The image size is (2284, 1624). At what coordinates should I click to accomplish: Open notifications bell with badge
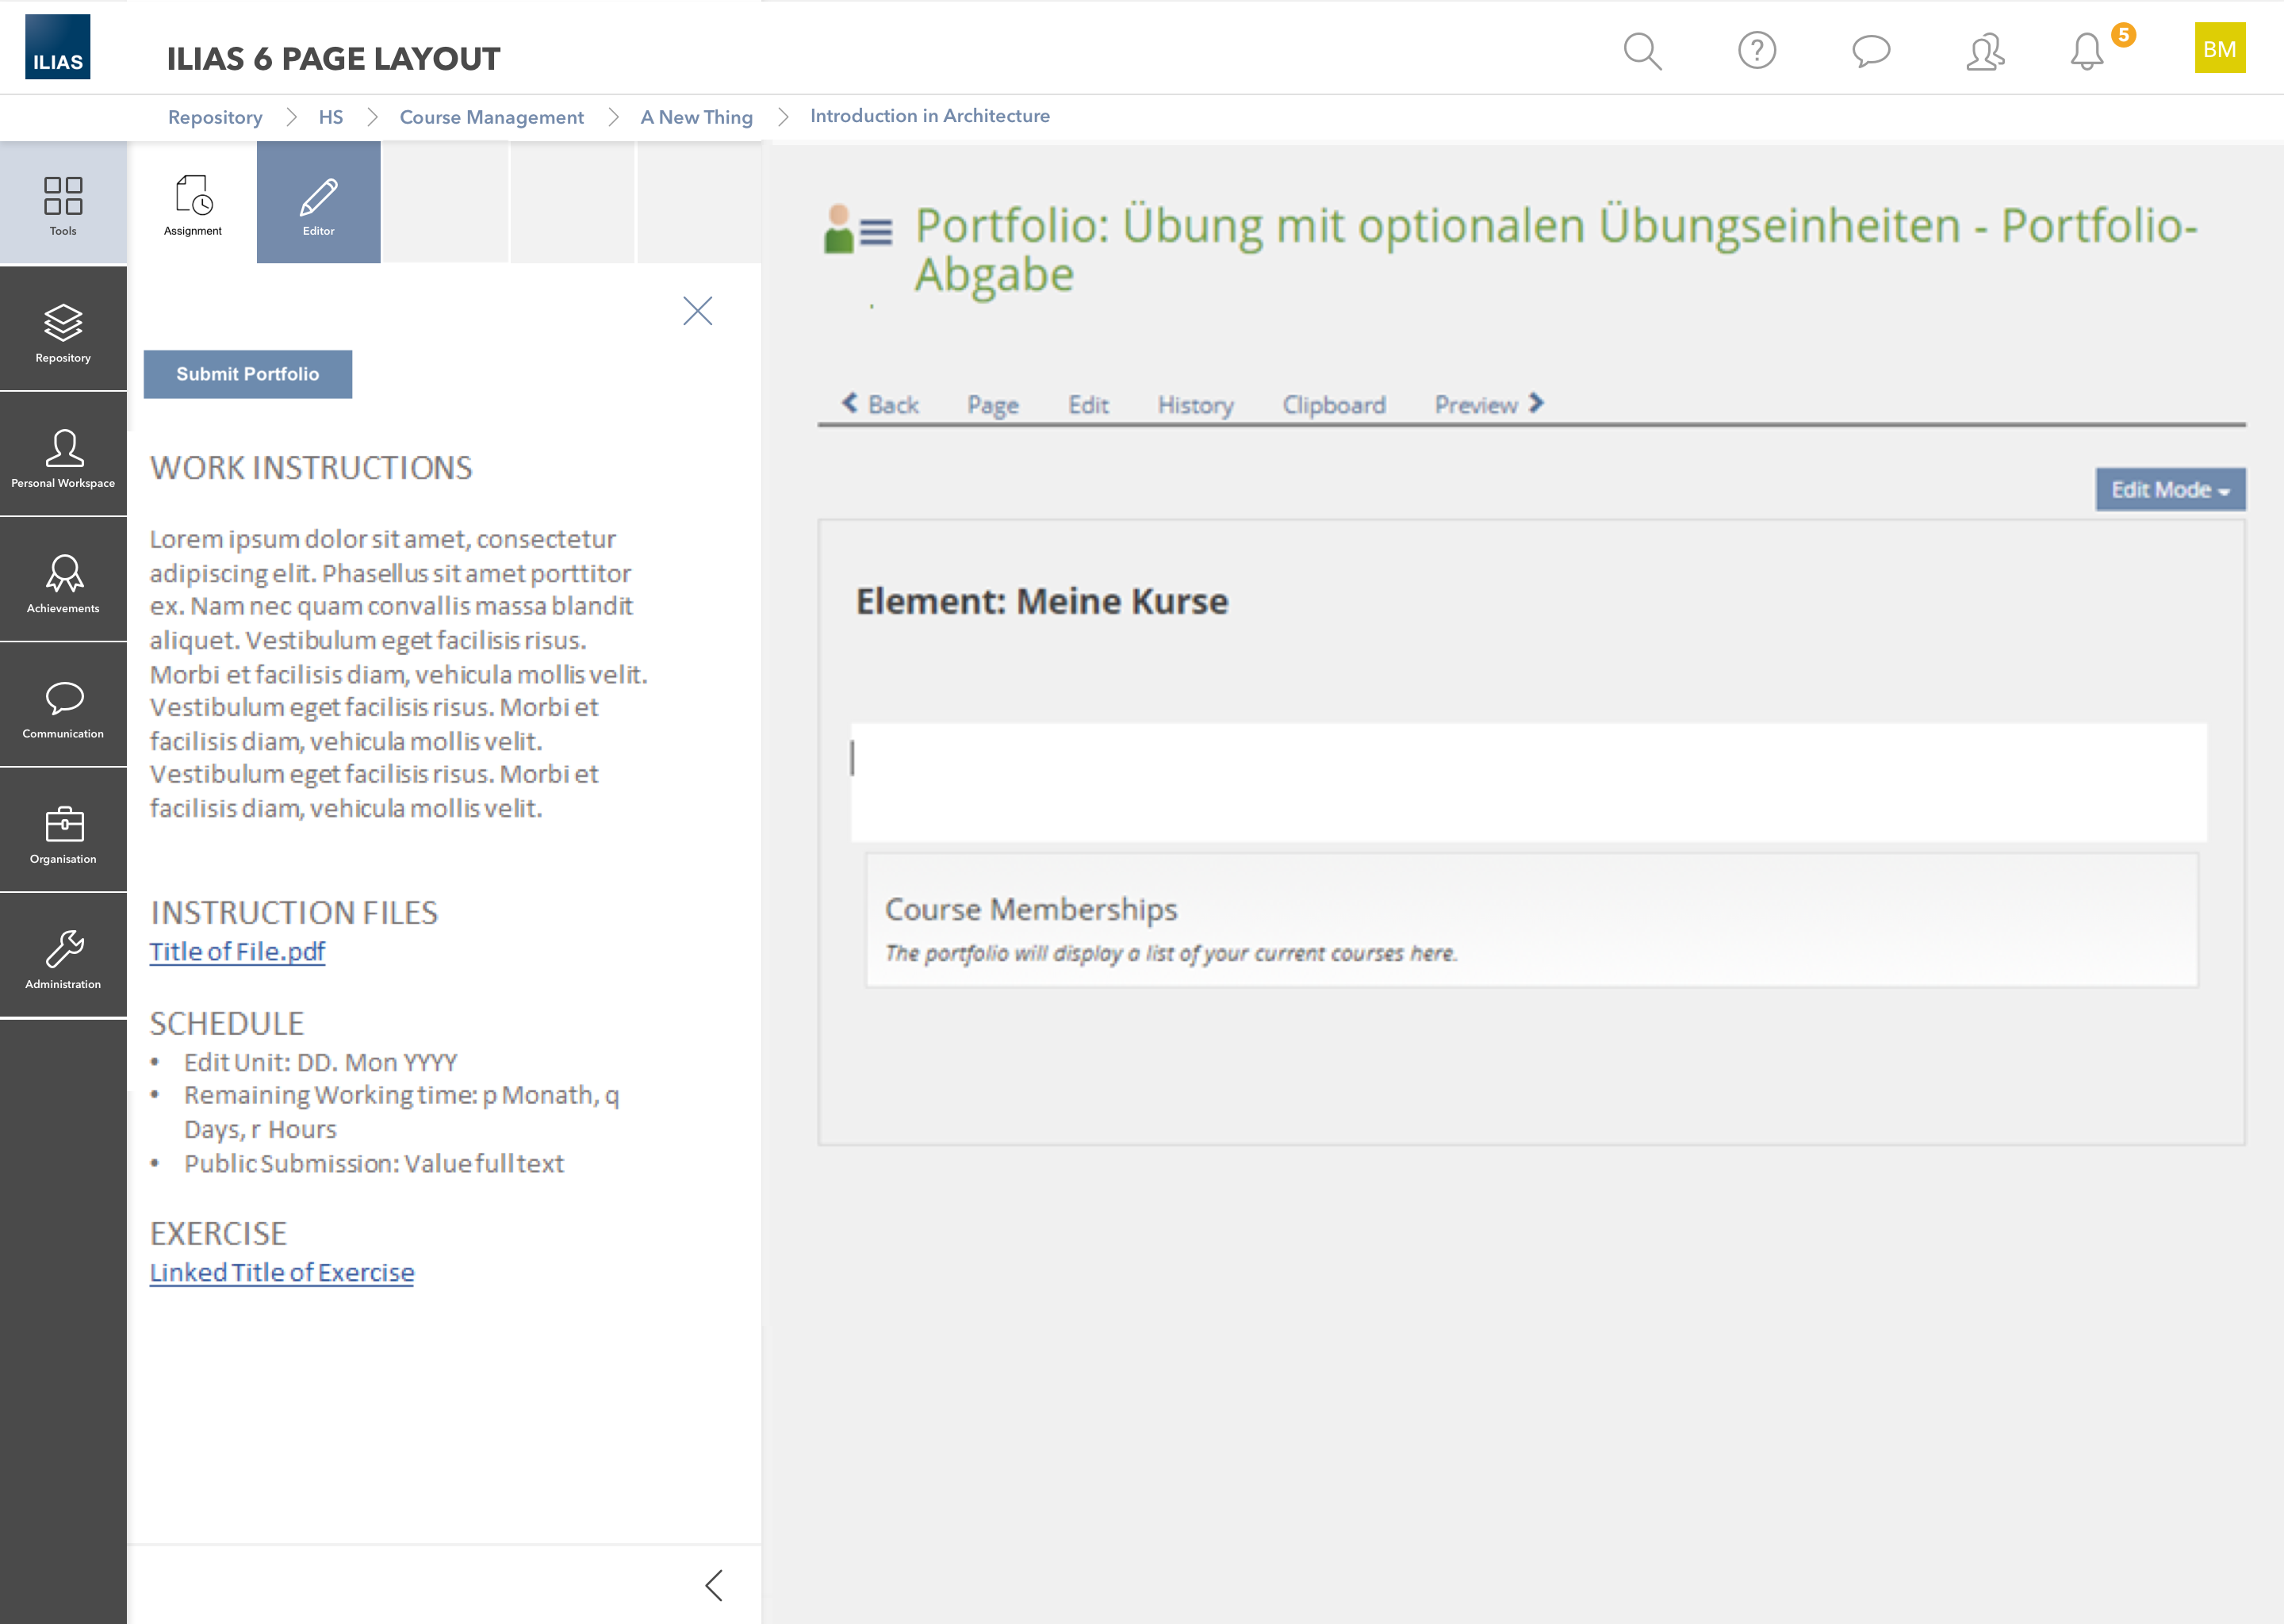pos(2087,50)
